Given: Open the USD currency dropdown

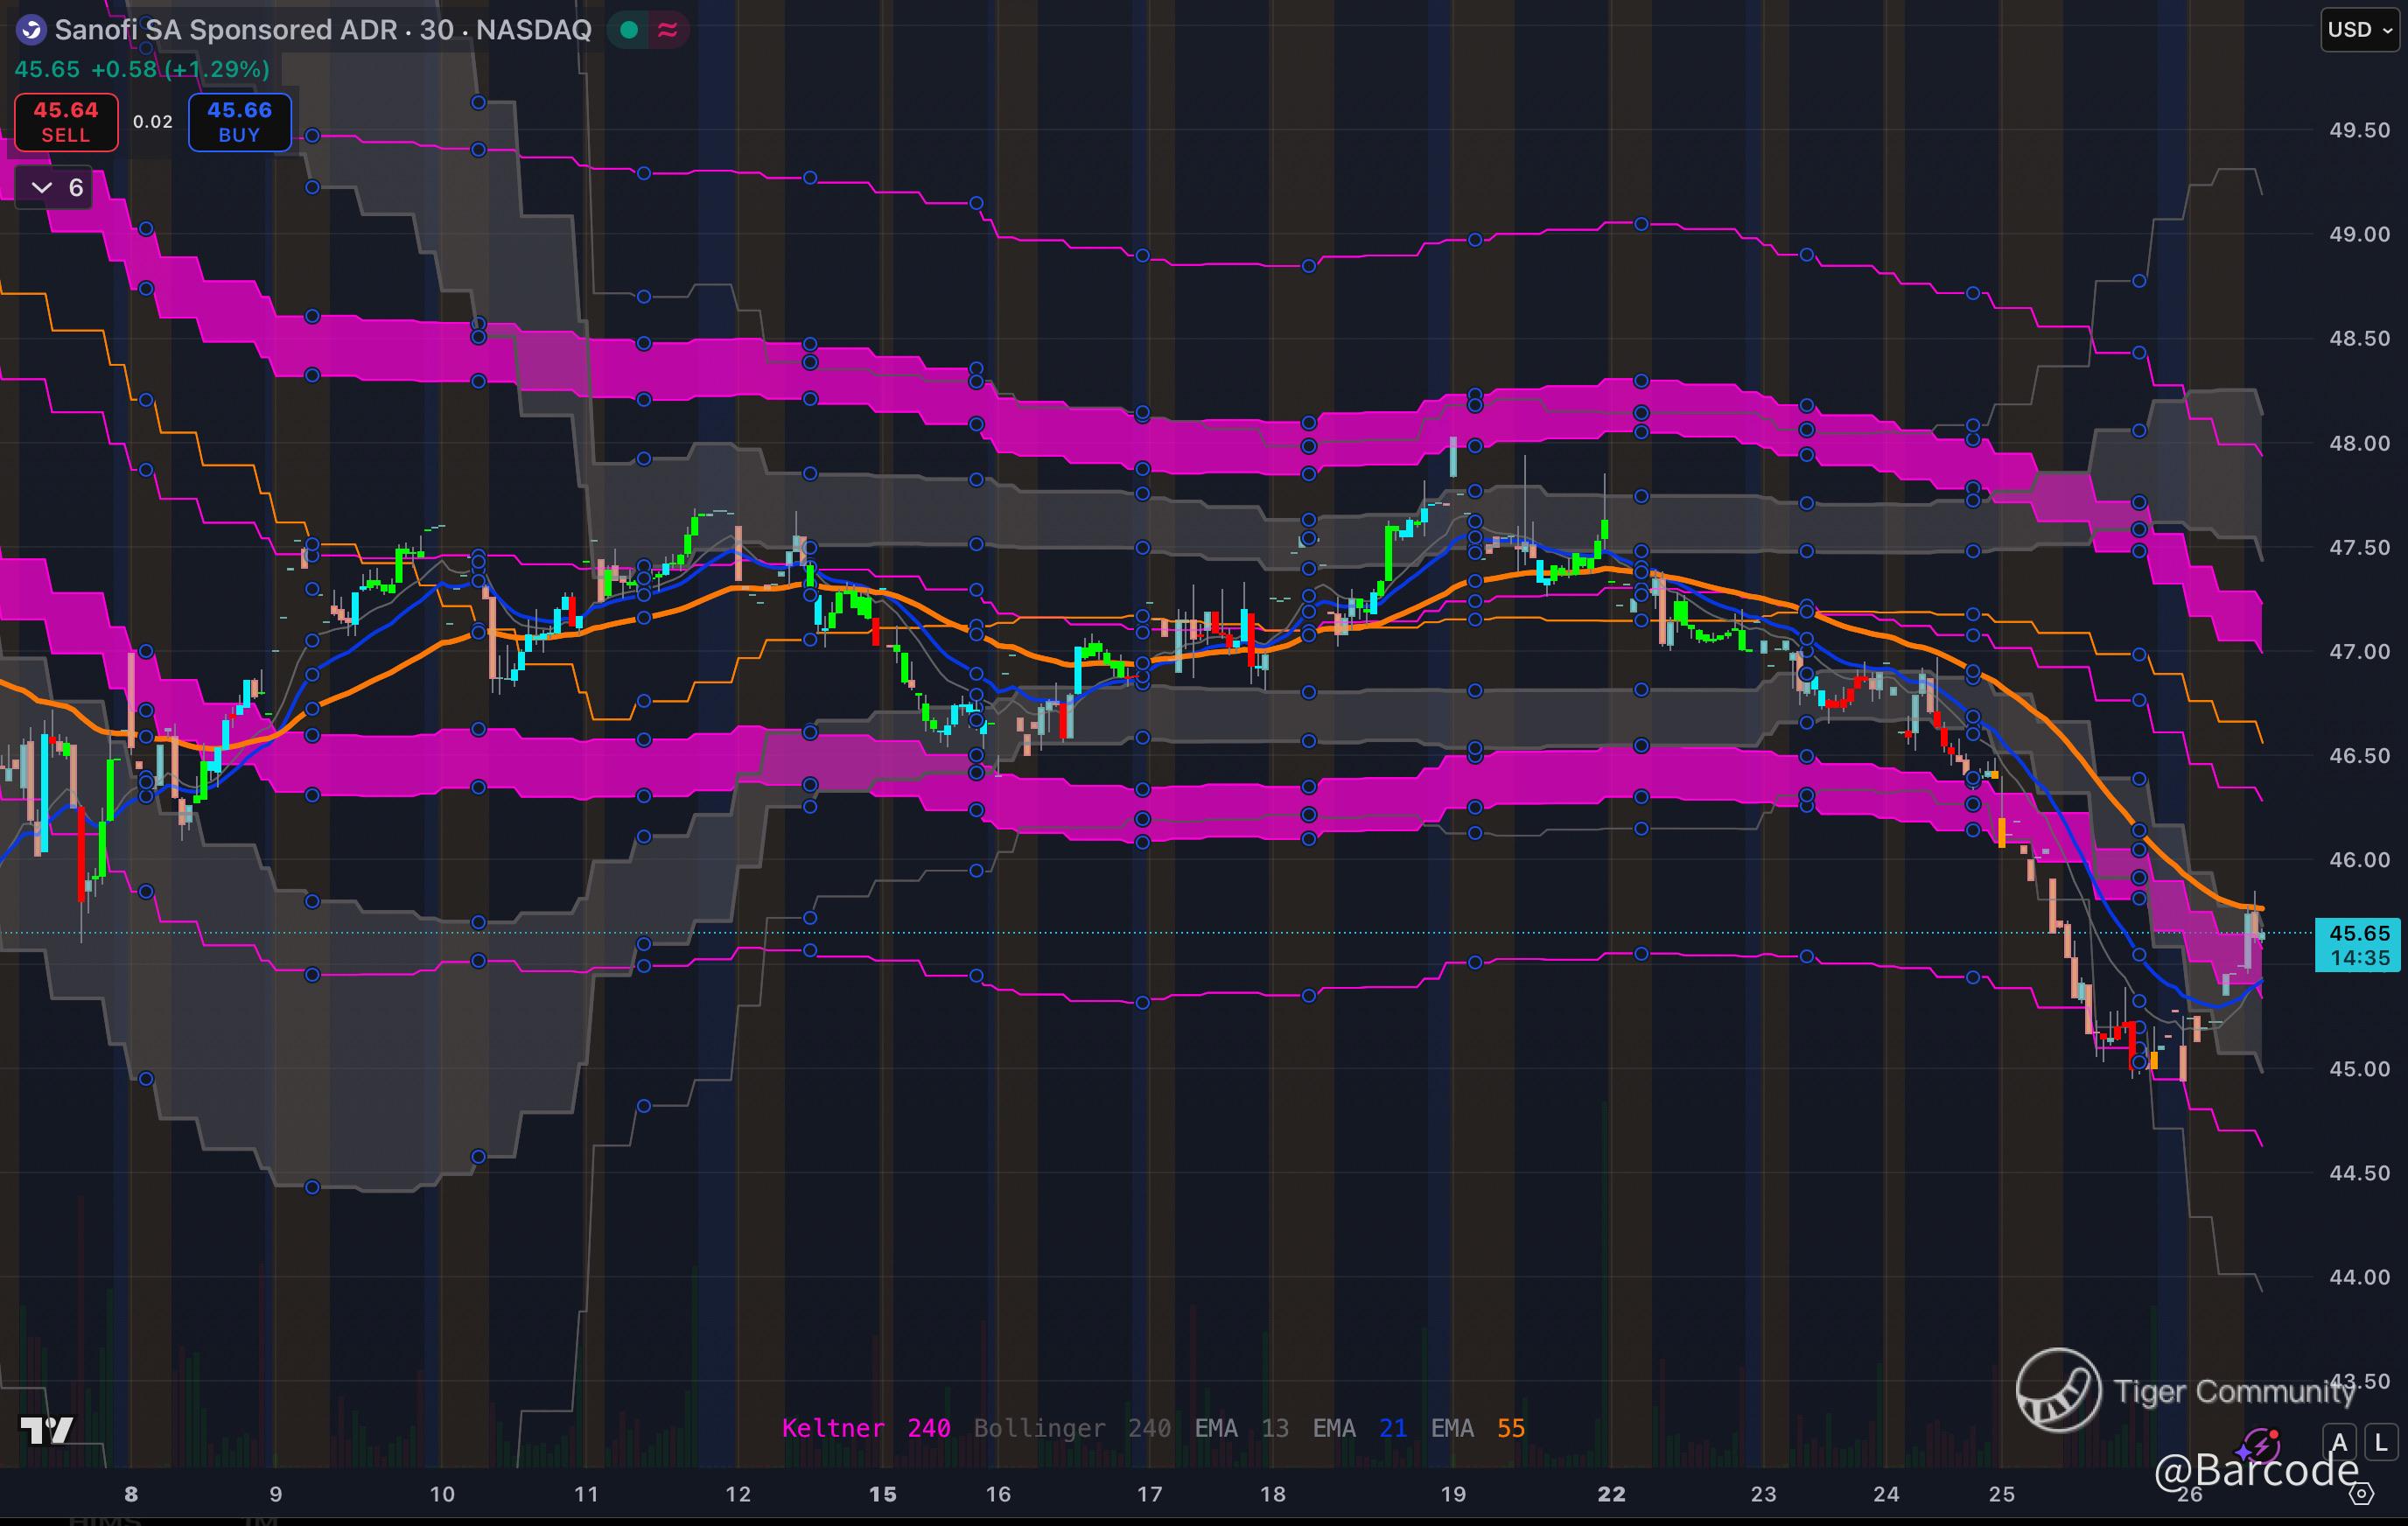Looking at the screenshot, I should (2359, 30).
